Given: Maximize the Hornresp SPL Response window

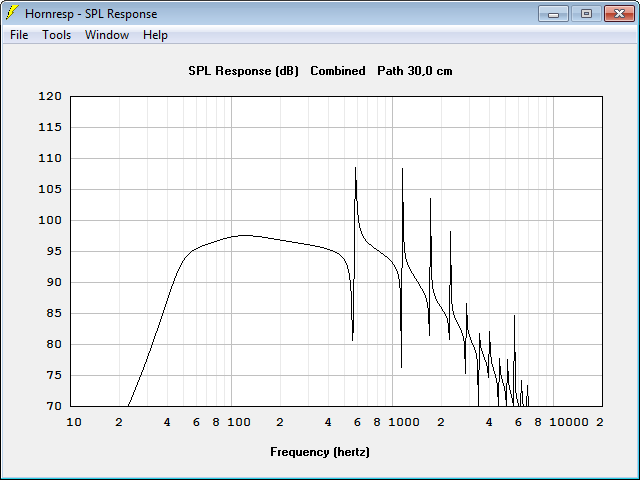Looking at the screenshot, I should tap(586, 13).
